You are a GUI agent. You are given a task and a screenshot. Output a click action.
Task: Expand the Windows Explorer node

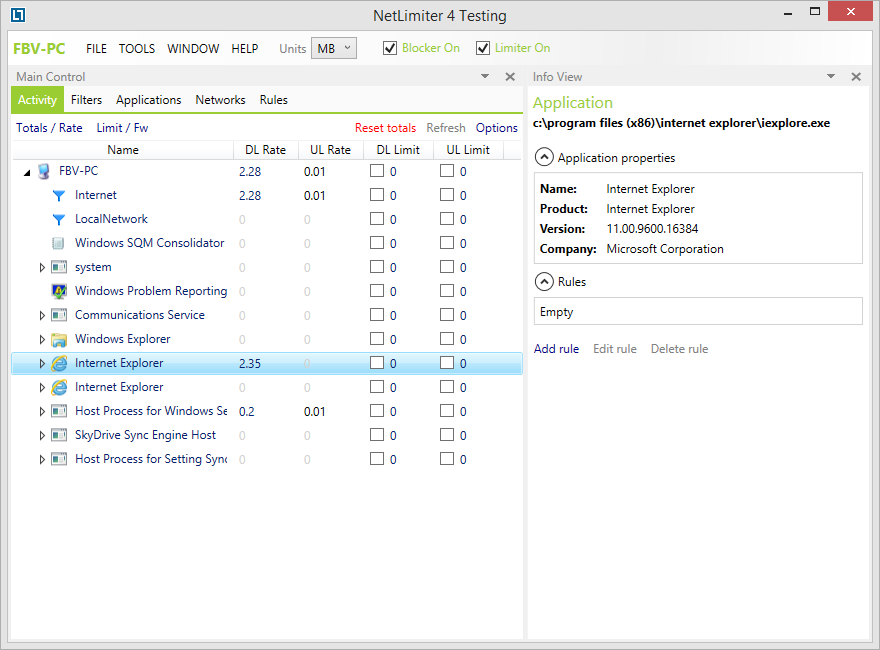click(x=42, y=340)
